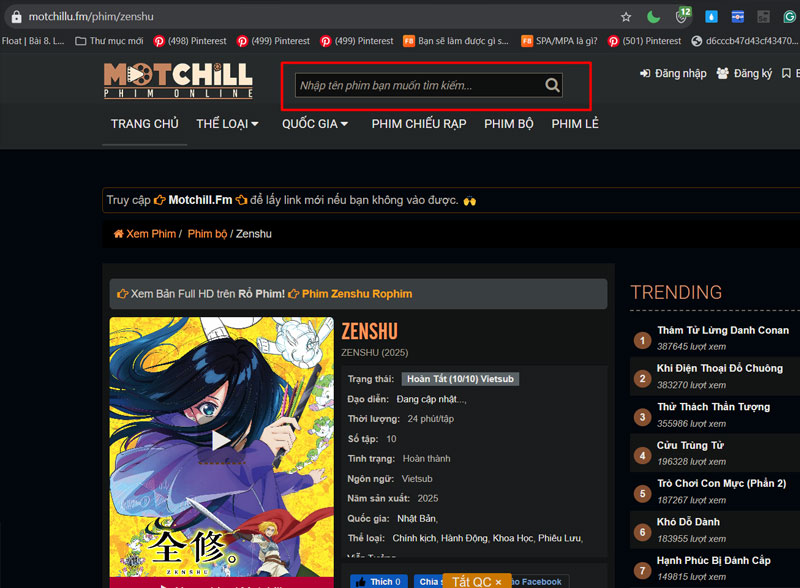Click the Facebook Thích like button
This screenshot has height=588, width=800.
click(x=379, y=581)
